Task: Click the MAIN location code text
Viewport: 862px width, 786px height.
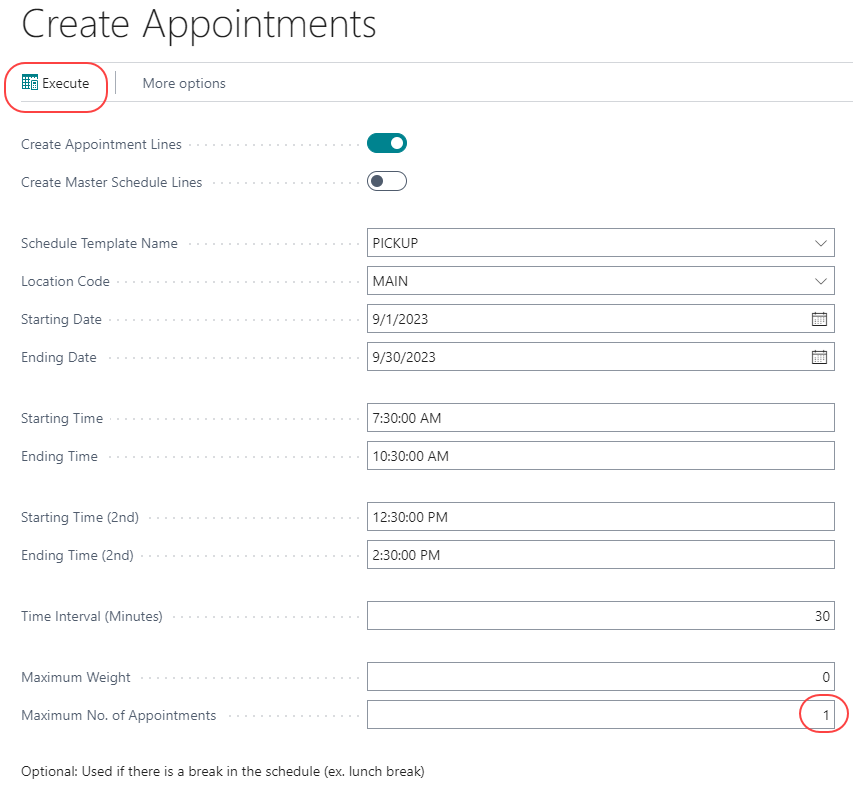Action: click(x=390, y=281)
